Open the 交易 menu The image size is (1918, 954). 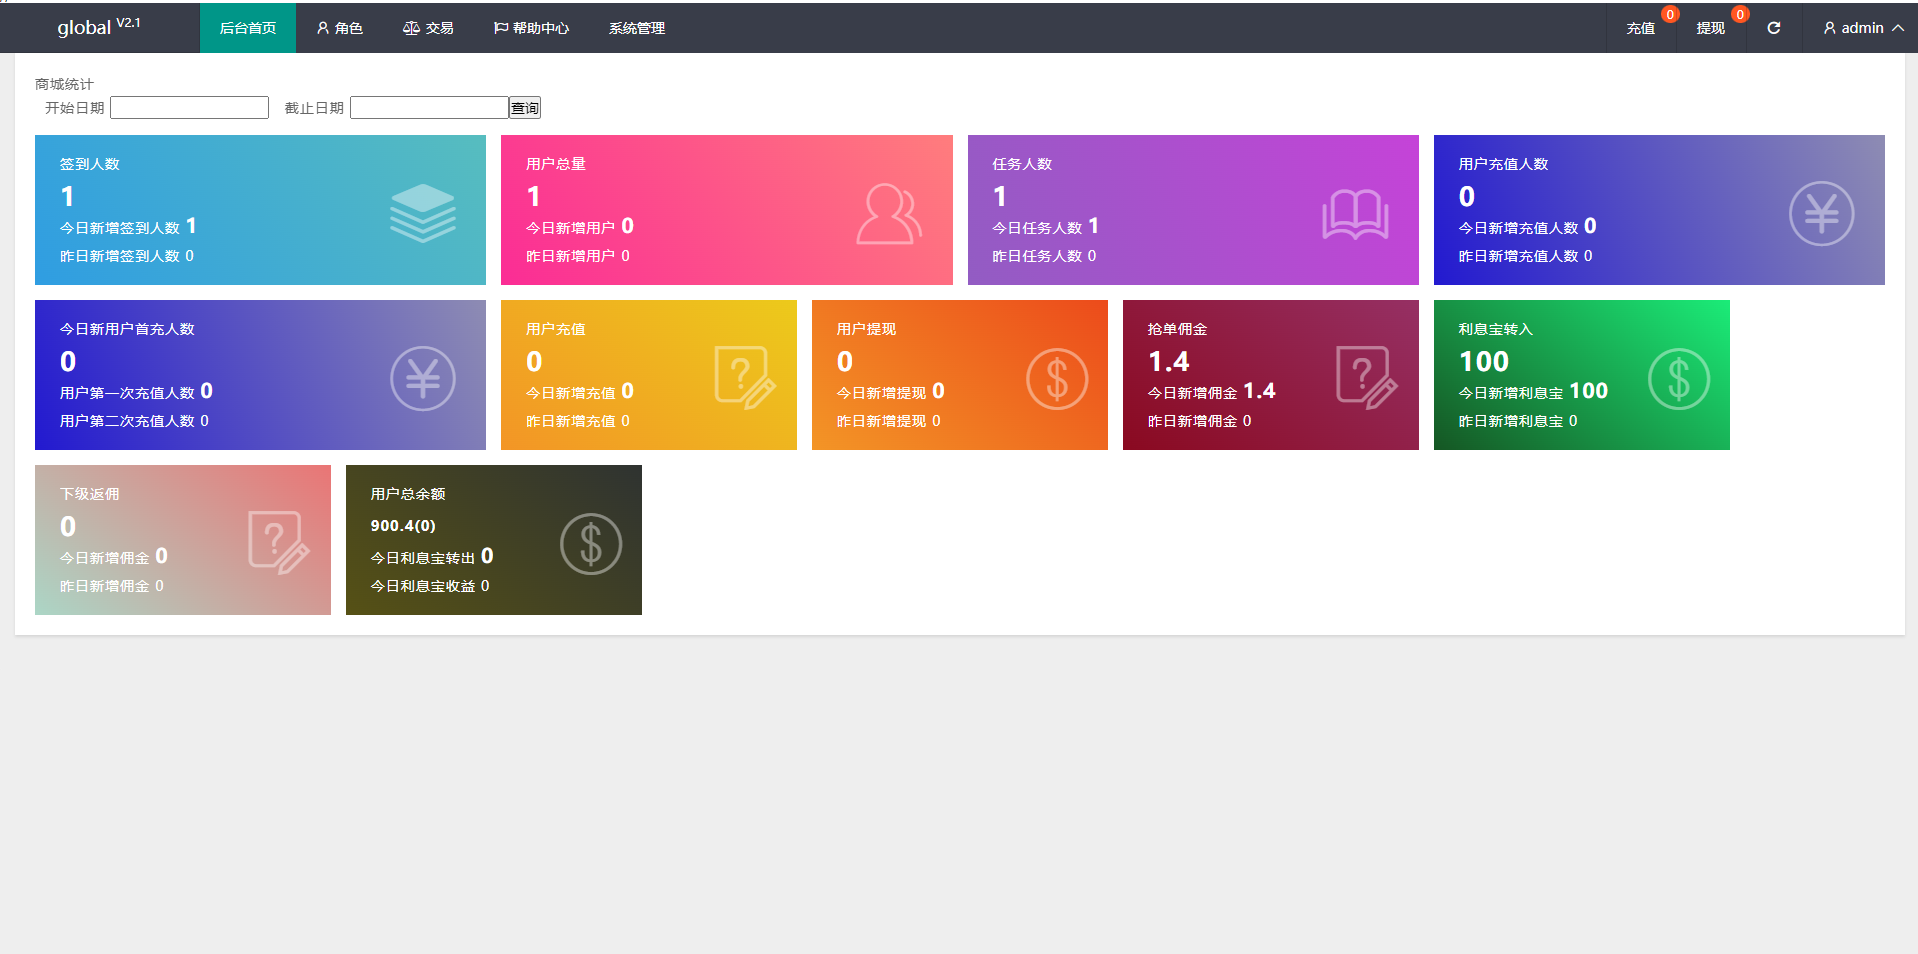tap(428, 28)
